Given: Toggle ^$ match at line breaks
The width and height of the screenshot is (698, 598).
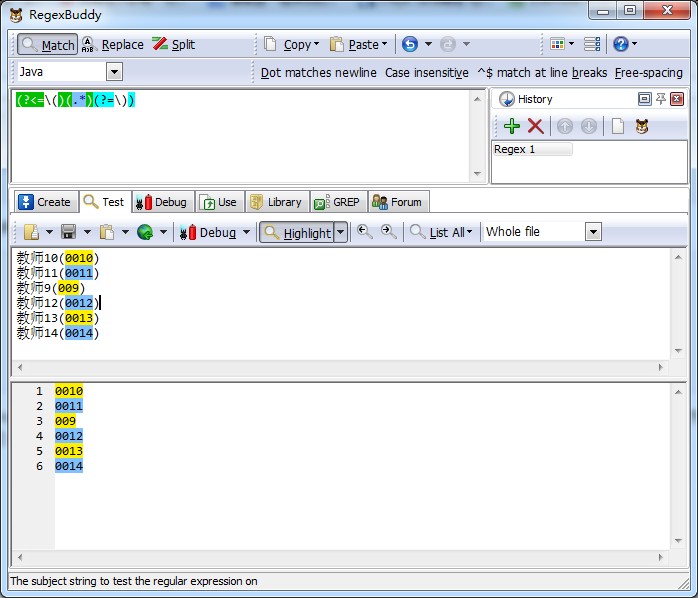Looking at the screenshot, I should [542, 73].
